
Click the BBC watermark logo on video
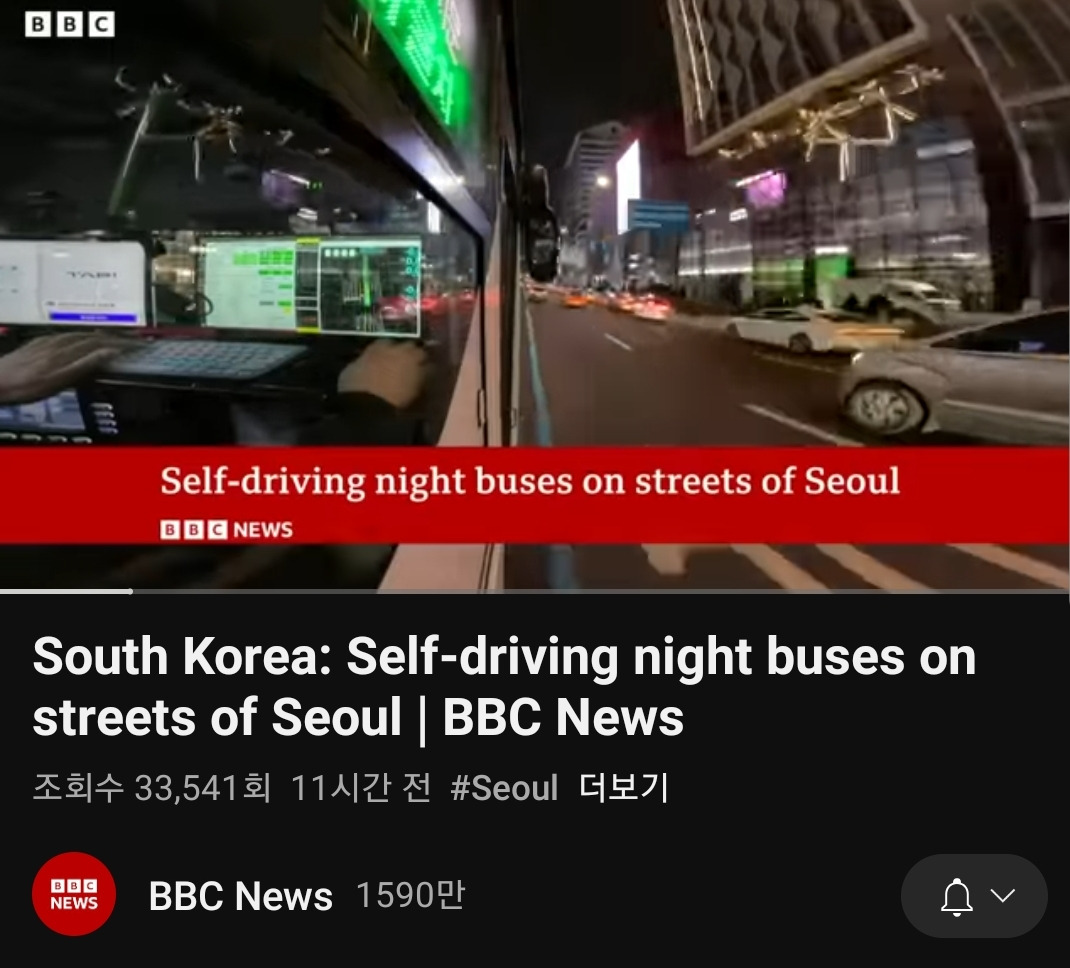pos(70,25)
